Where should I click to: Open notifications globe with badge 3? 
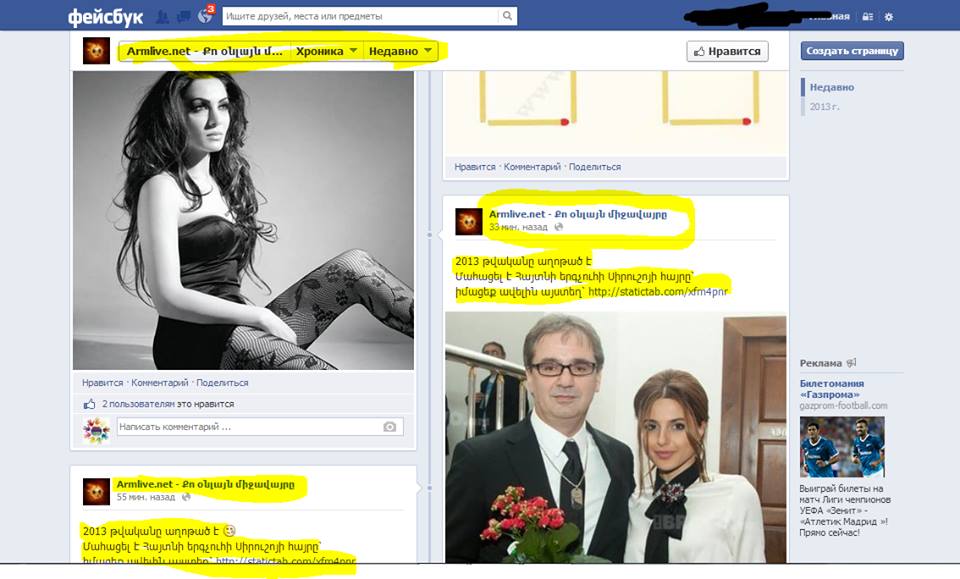pos(205,16)
